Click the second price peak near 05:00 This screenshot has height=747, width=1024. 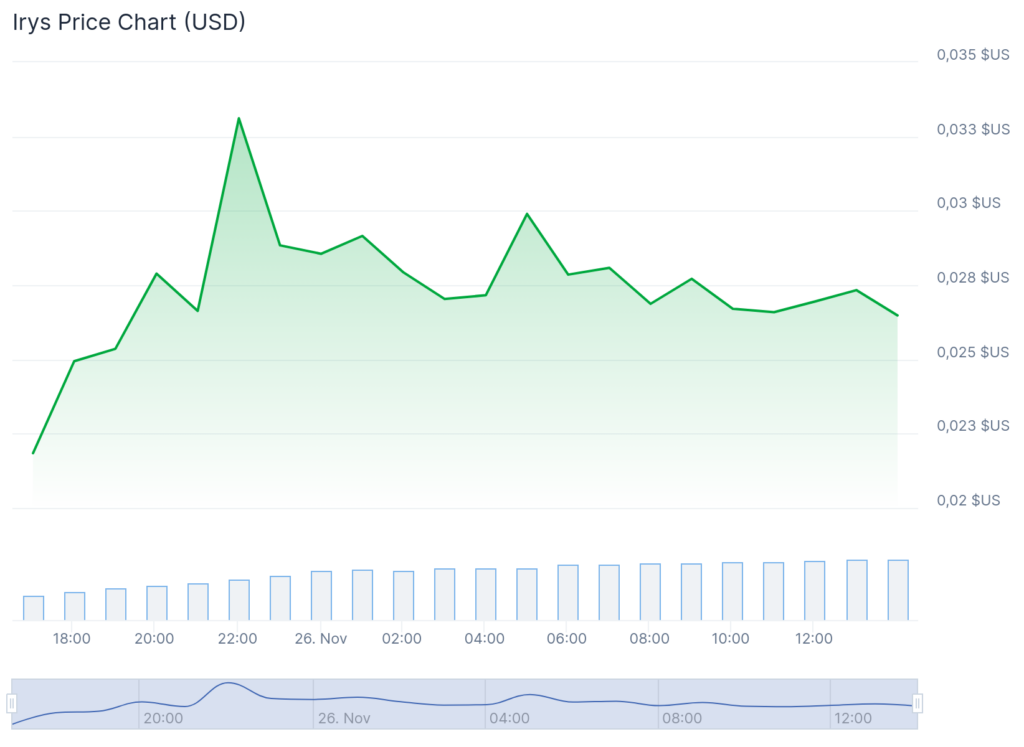[x=527, y=214]
